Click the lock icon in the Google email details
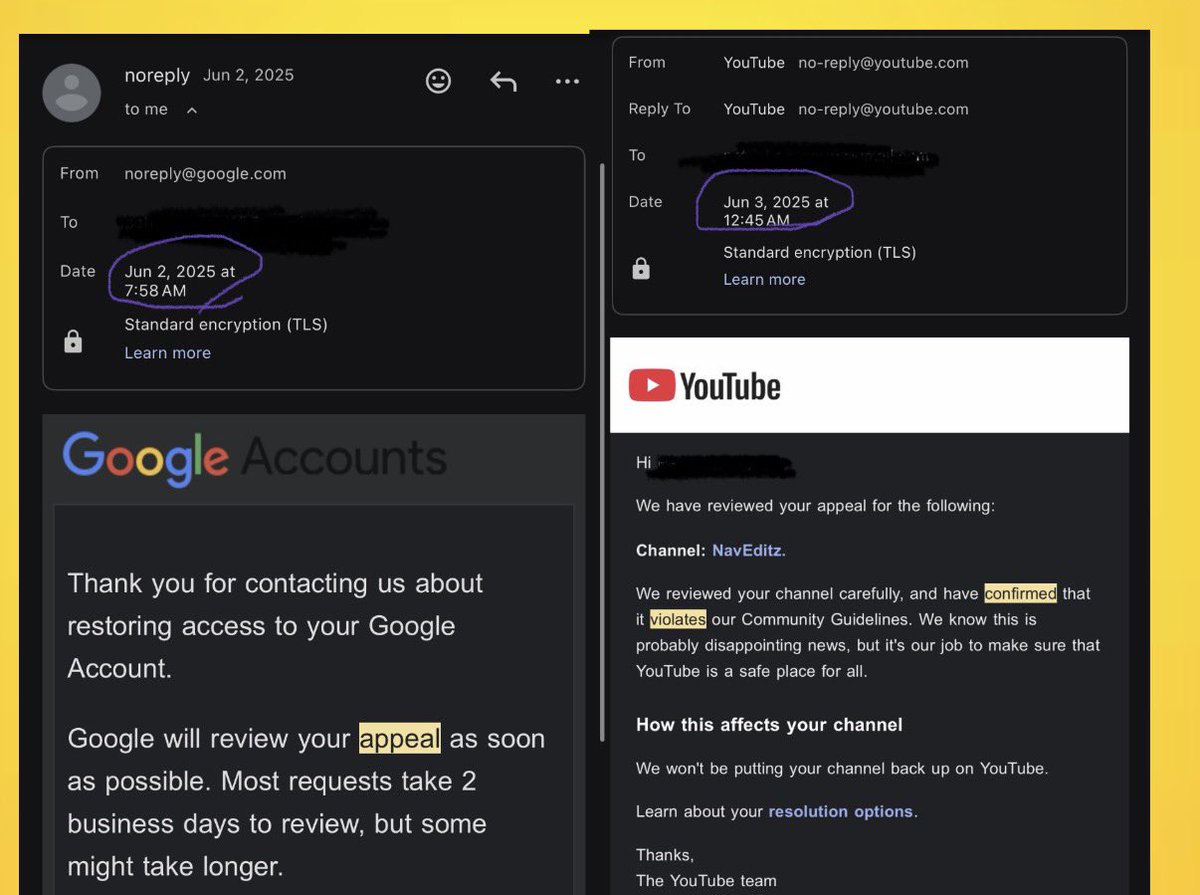Screen dimensions: 1200x895 pos(72,342)
